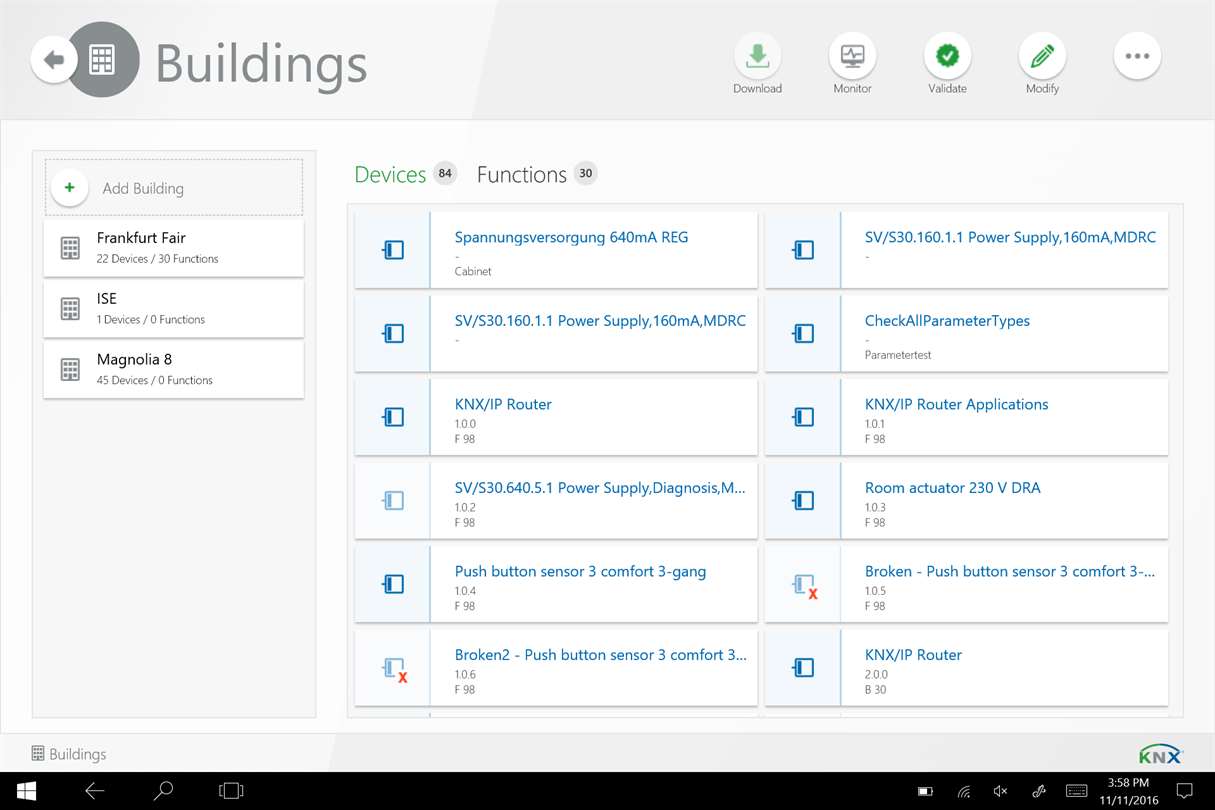Screen dimensions: 1215x810
Task: Run Validate with the green check icon
Action: tap(947, 57)
